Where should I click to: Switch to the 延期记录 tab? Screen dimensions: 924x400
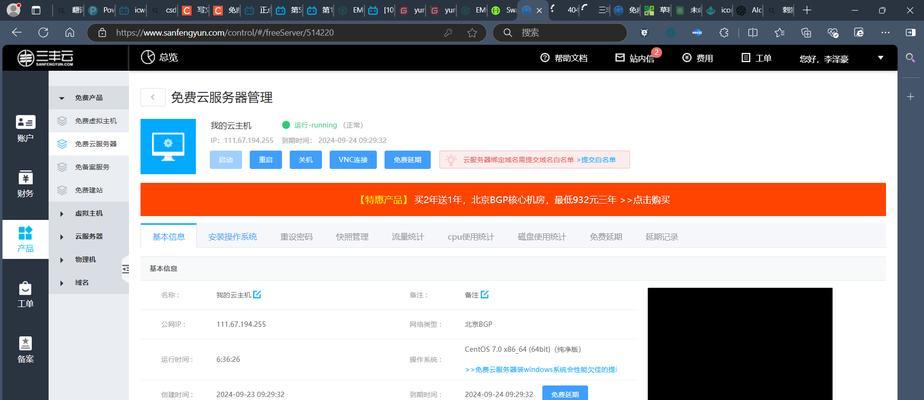[662, 237]
